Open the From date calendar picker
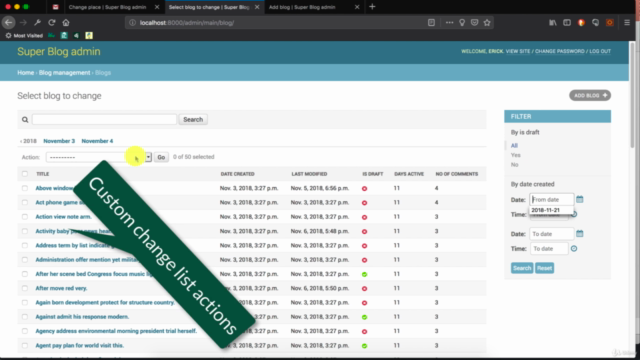The image size is (640, 360). [580, 199]
